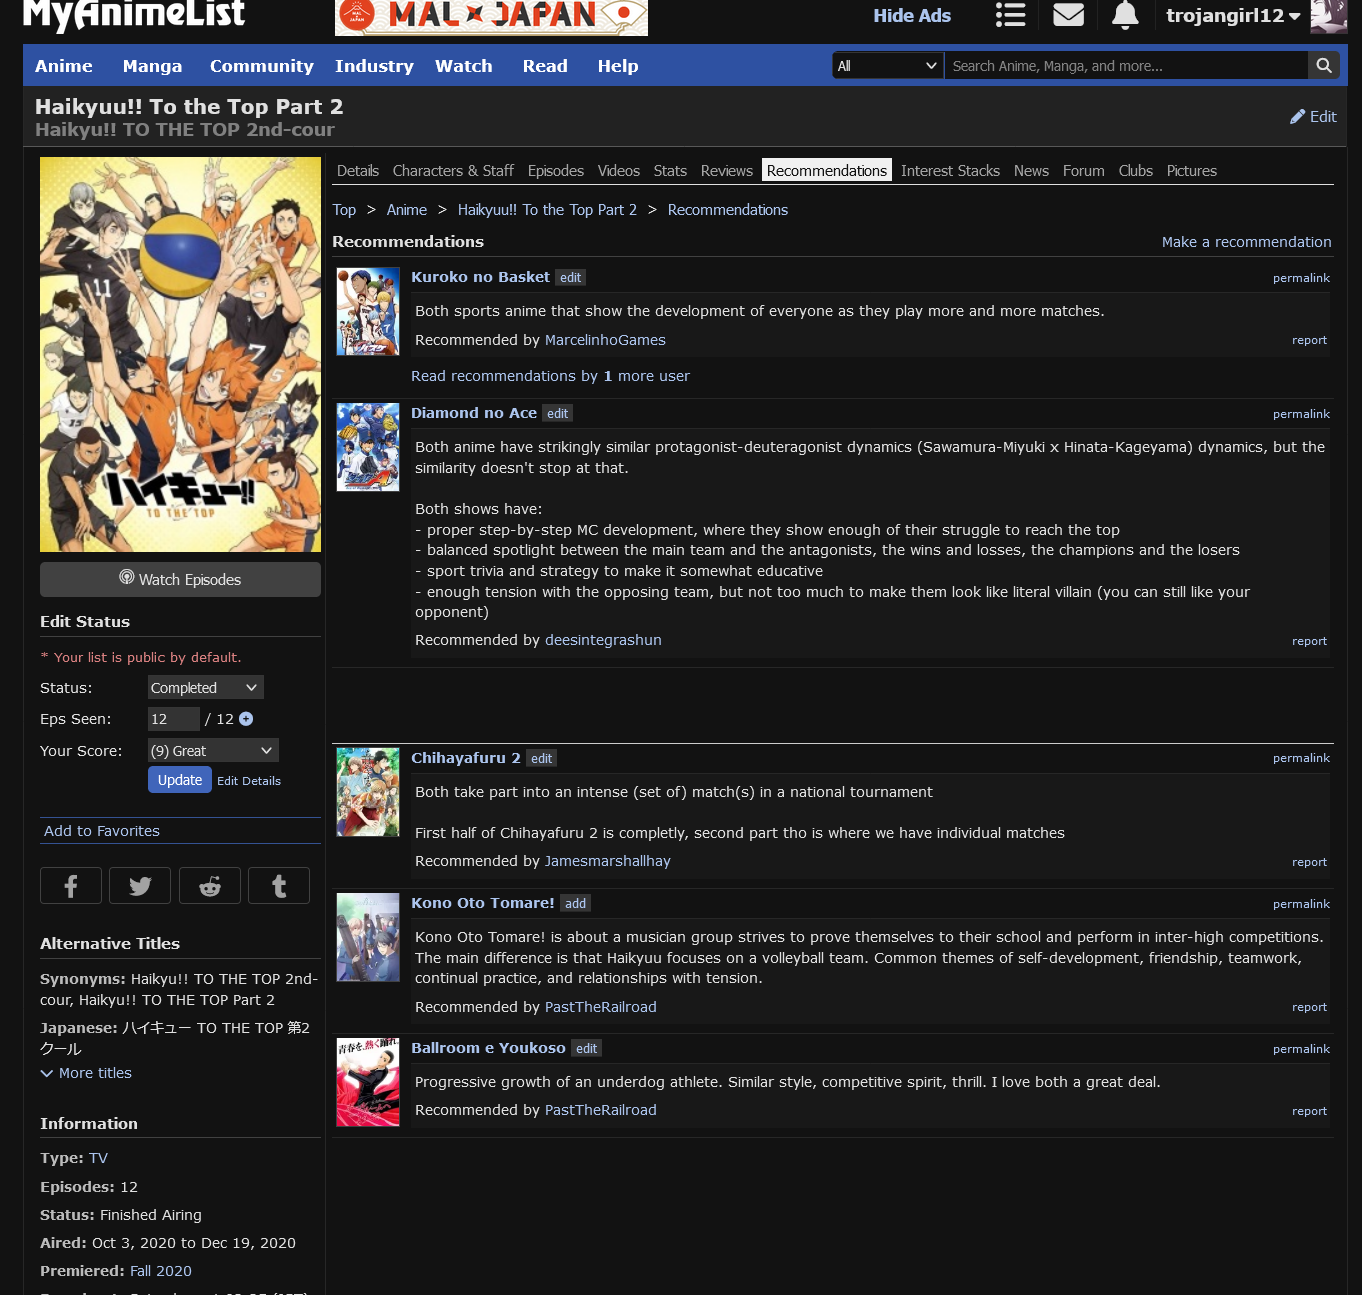This screenshot has width=1362, height=1295.
Task: Click the search anime text field
Action: pyautogui.click(x=1125, y=66)
